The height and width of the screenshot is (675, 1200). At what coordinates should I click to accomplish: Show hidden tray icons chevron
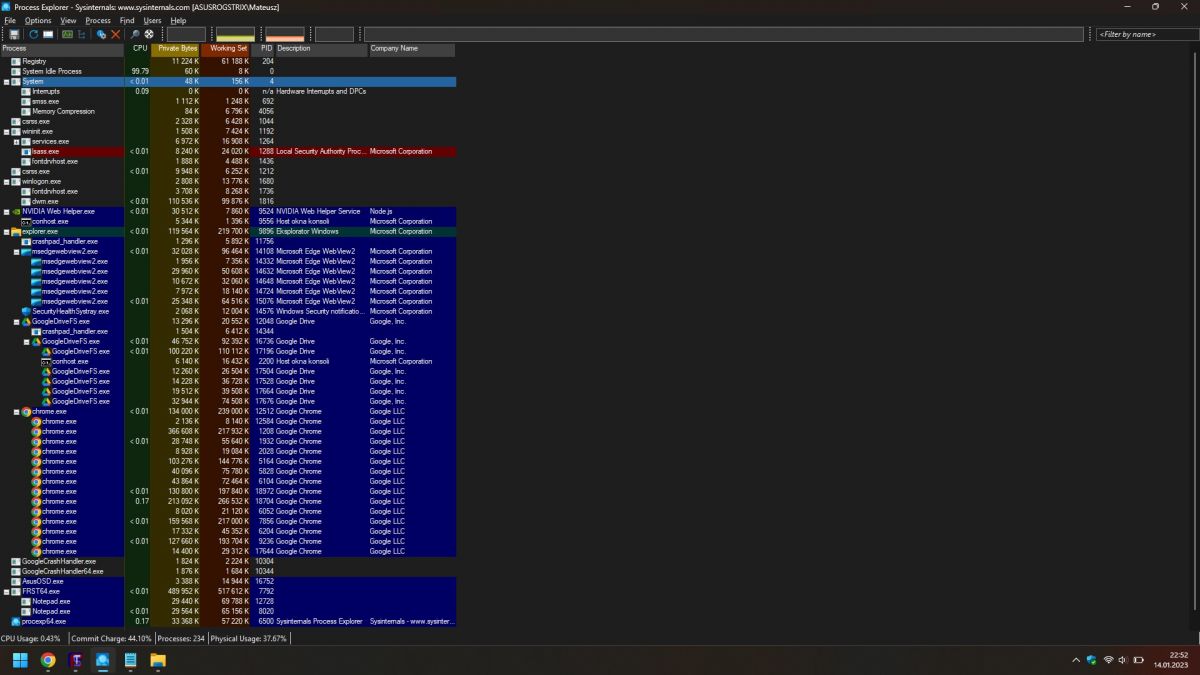coord(1076,660)
